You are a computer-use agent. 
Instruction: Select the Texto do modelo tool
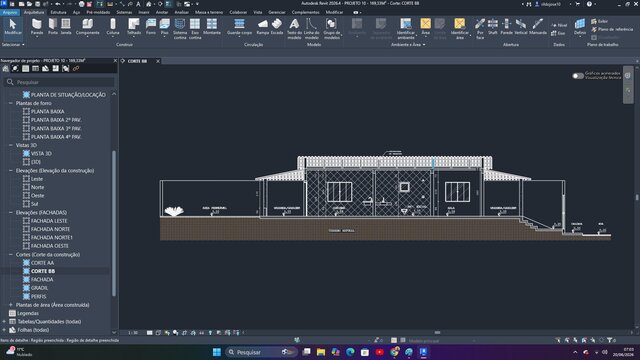(x=294, y=29)
